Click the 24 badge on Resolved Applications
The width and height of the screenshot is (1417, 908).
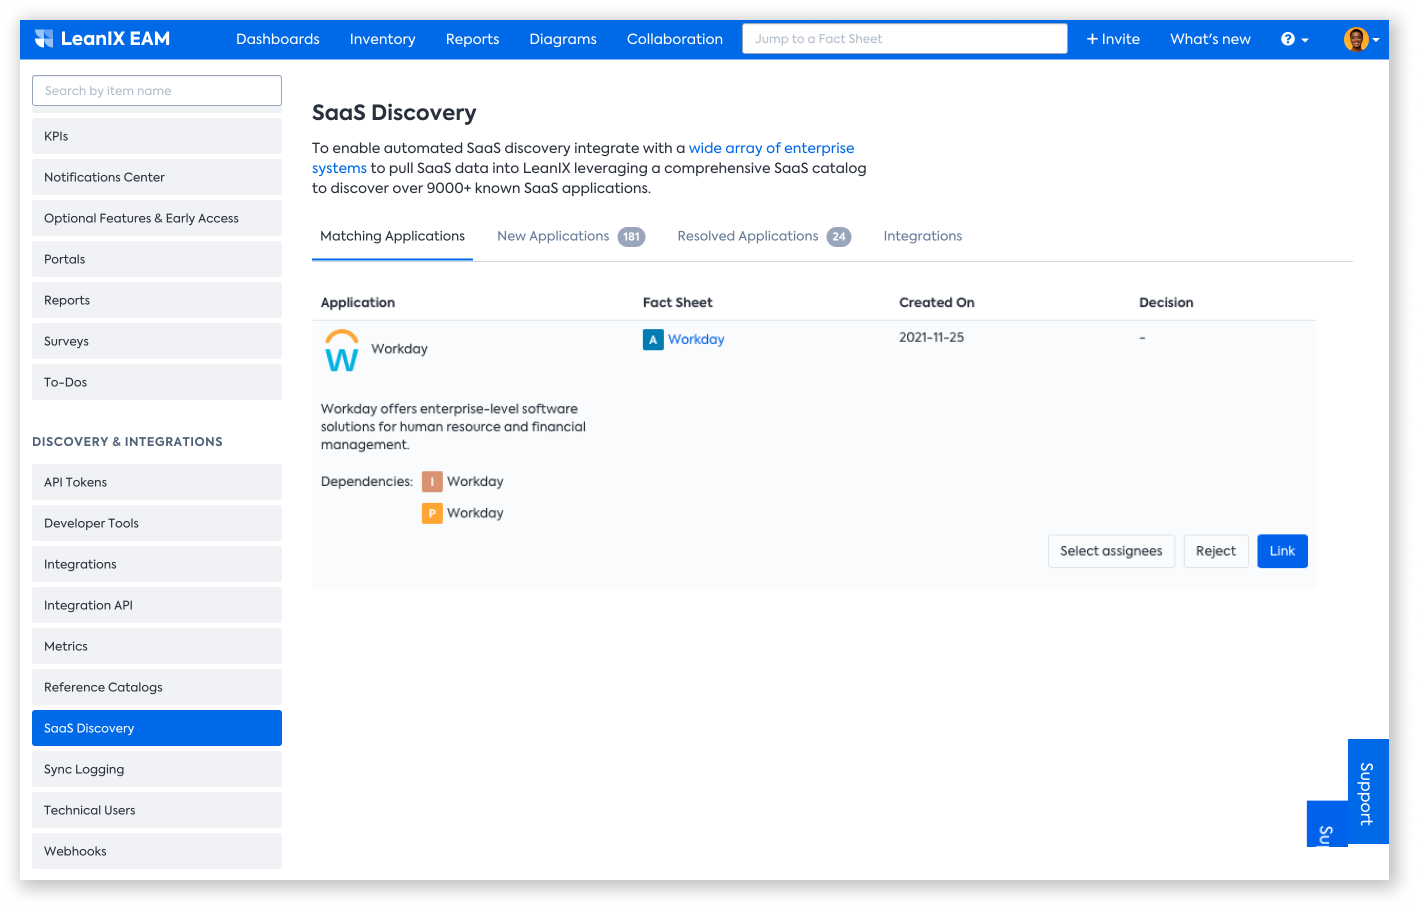click(x=839, y=237)
